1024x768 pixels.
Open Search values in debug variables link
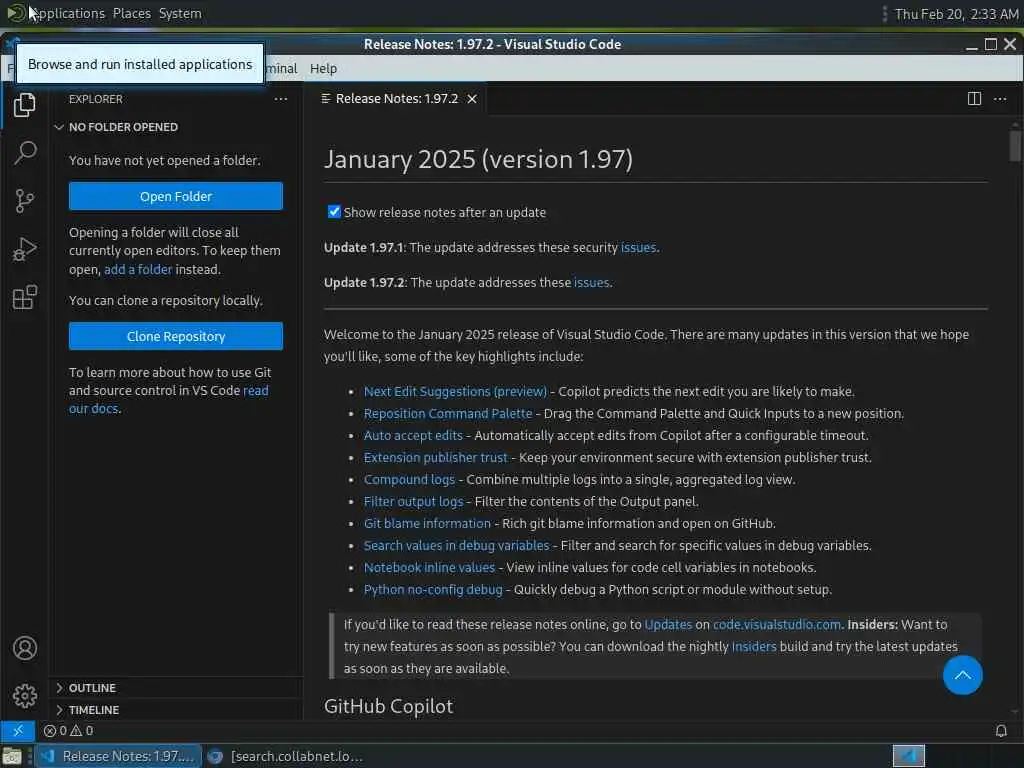pos(456,545)
